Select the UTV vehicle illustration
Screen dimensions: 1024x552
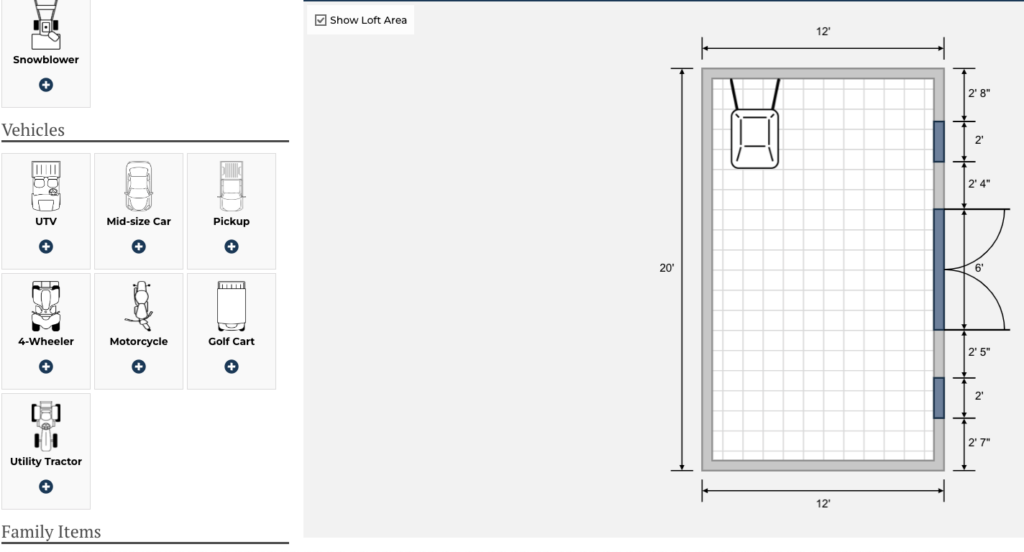[x=46, y=186]
